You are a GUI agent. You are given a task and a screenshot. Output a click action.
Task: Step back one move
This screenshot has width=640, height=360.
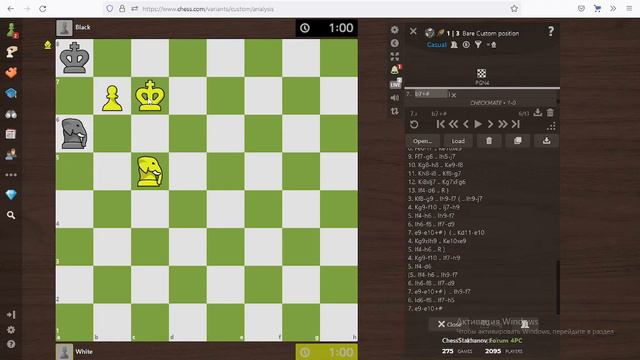point(466,124)
